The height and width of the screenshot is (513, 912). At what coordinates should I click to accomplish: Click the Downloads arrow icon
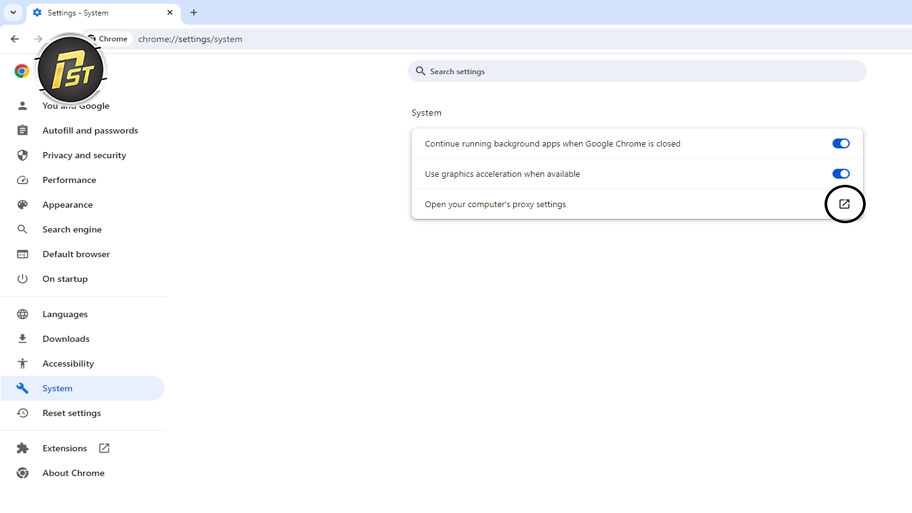pos(22,339)
